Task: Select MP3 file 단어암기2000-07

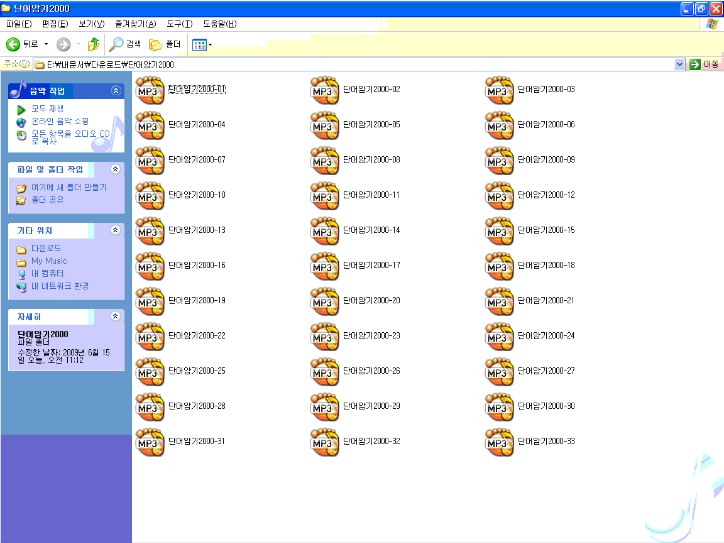Action: click(x=181, y=160)
